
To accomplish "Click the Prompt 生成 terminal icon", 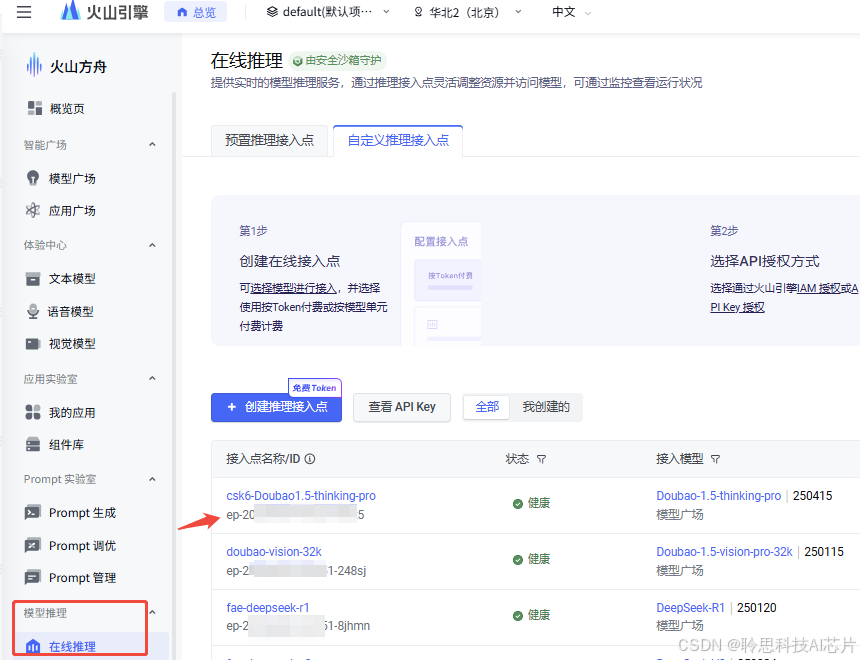I will pos(32,512).
